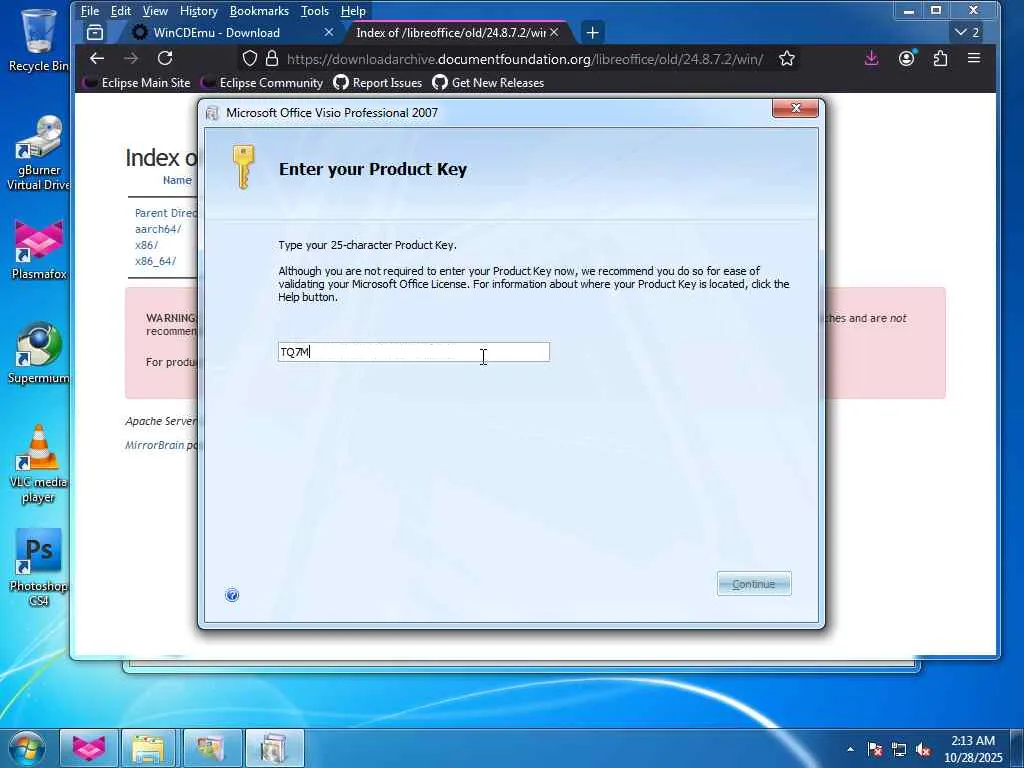Click the File Explorer taskbar button
The height and width of the screenshot is (768, 1024).
pyautogui.click(x=148, y=748)
